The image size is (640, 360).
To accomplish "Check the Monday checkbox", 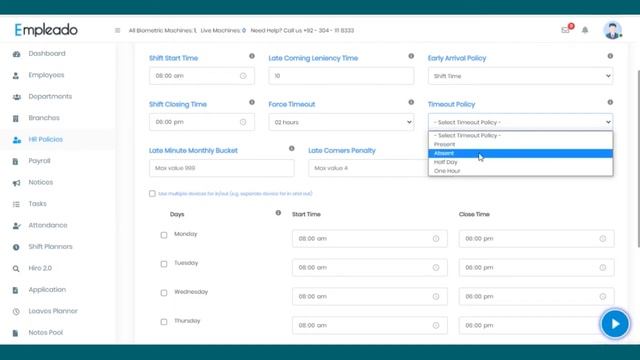I will pyautogui.click(x=164, y=235).
